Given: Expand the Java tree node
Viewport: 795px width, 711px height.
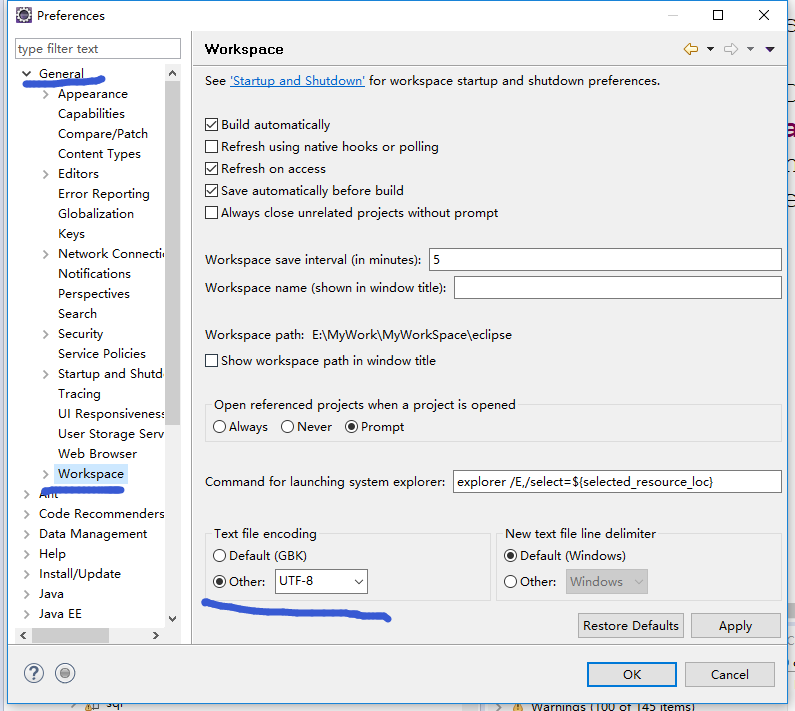Looking at the screenshot, I should pyautogui.click(x=26, y=594).
